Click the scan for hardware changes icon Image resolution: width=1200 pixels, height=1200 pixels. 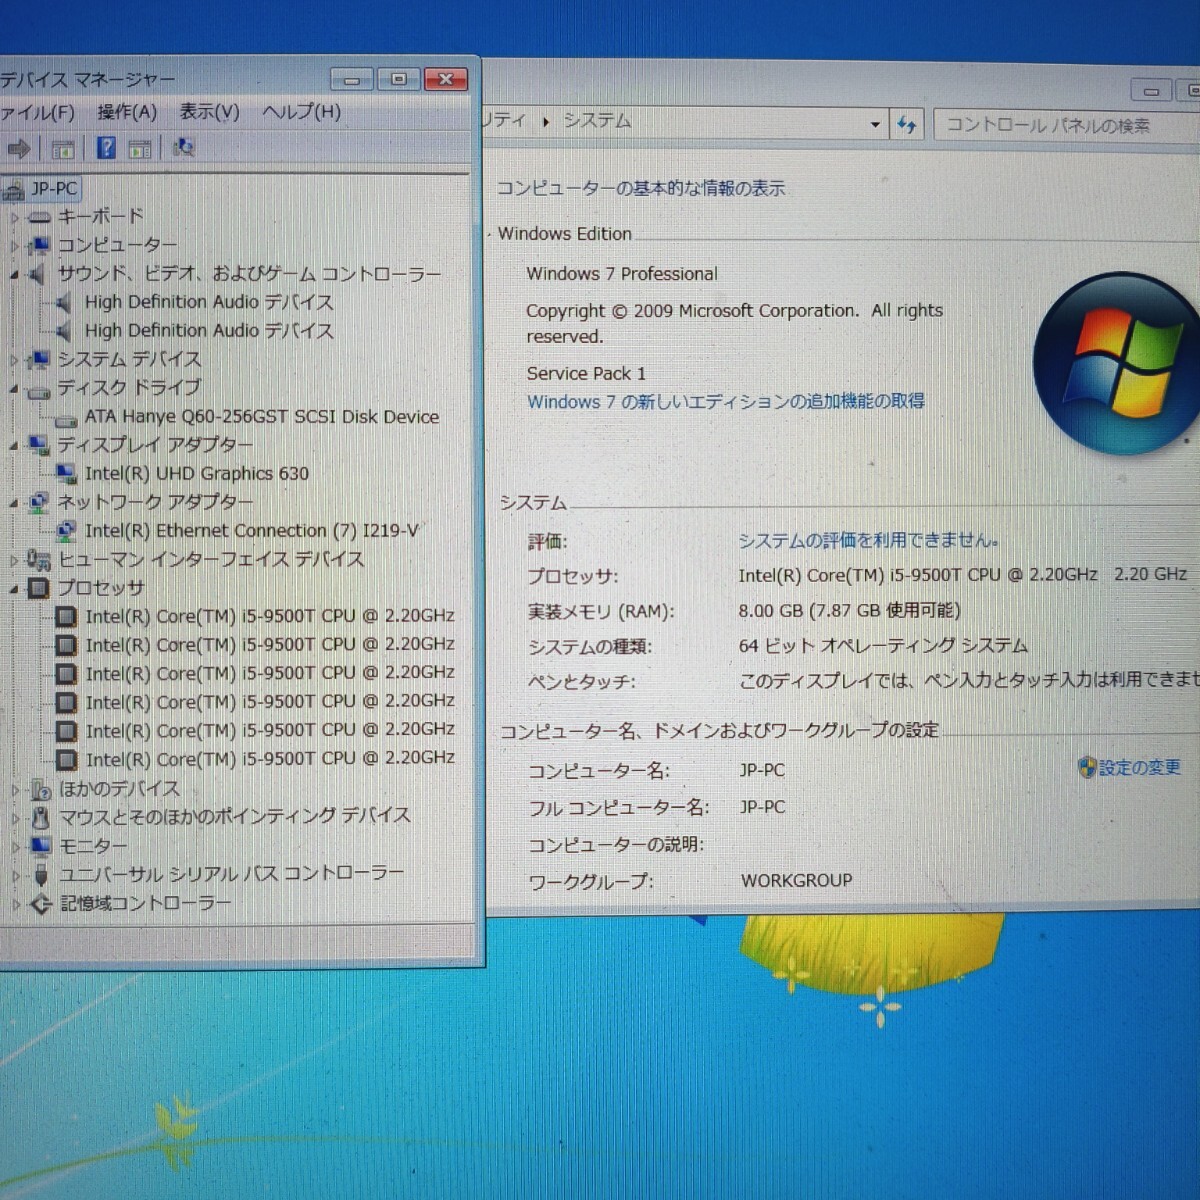pos(183,148)
